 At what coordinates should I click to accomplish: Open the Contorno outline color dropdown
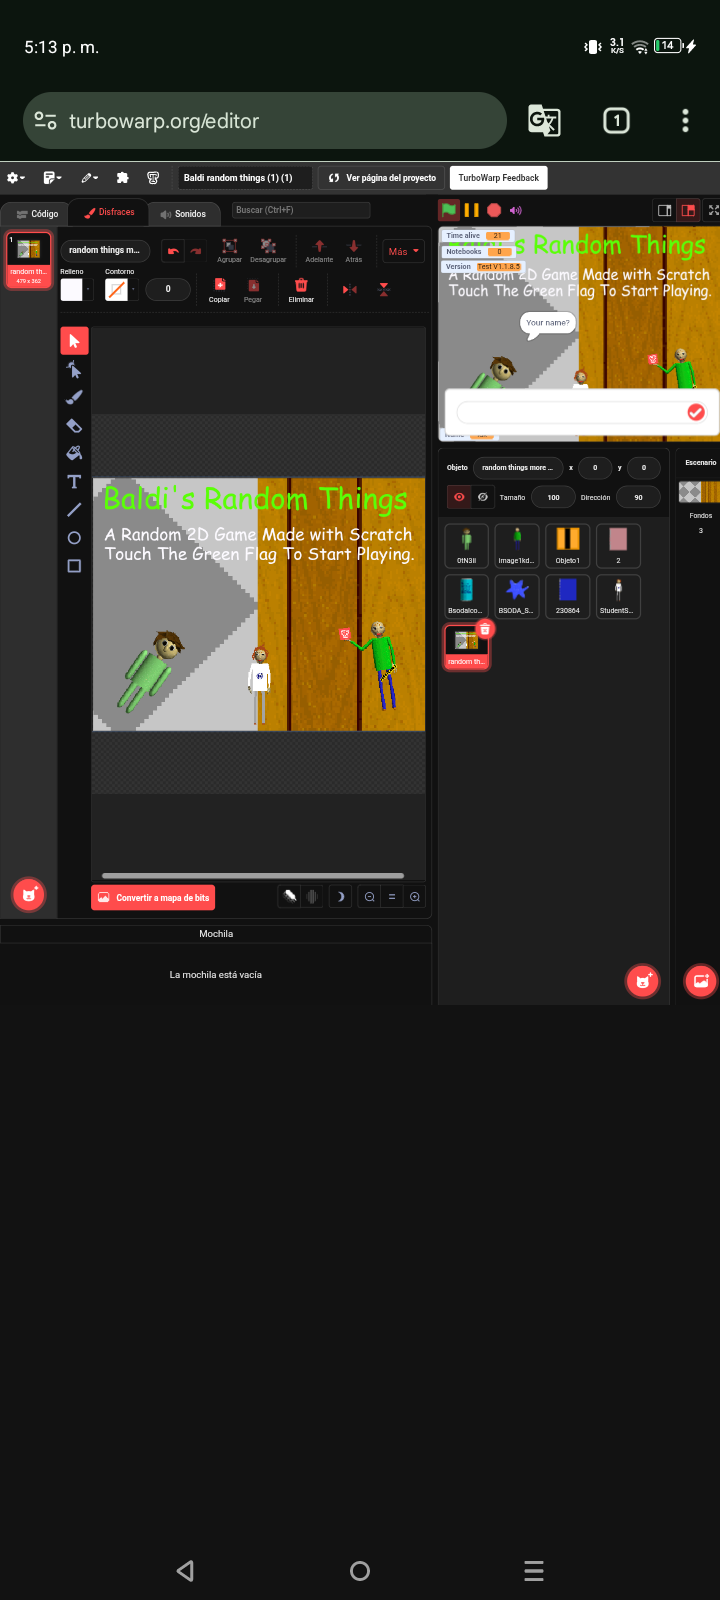click(x=120, y=290)
